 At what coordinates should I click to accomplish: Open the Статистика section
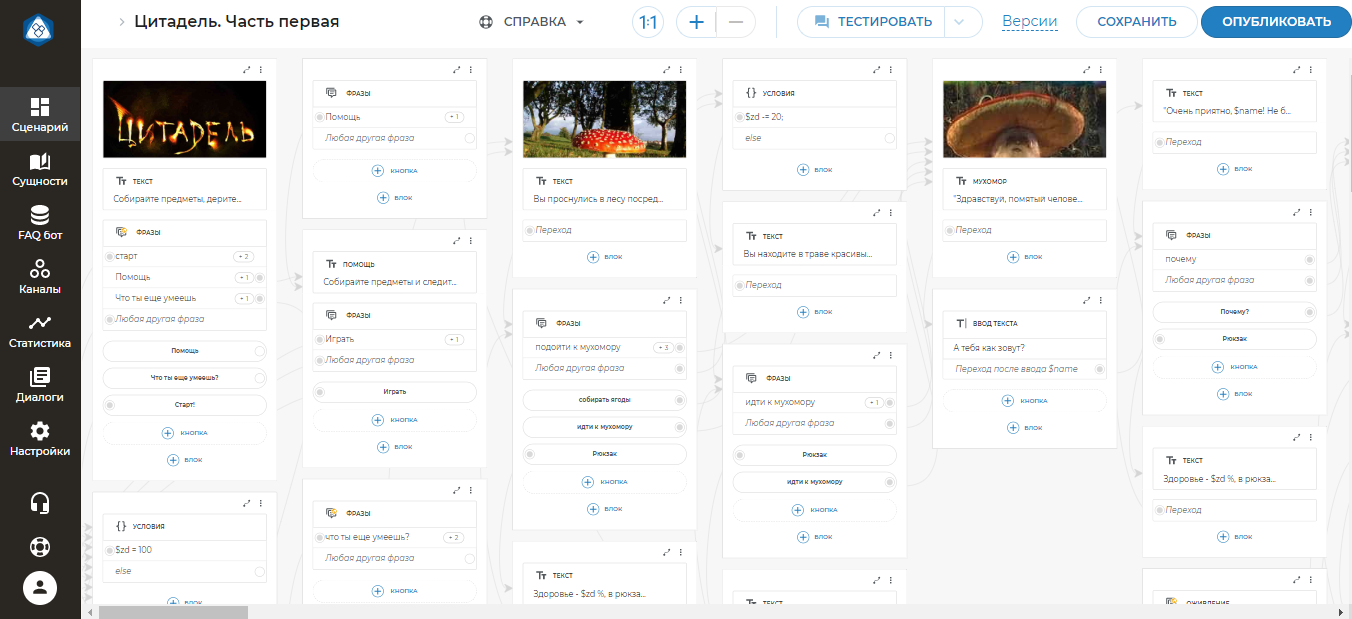pyautogui.click(x=40, y=332)
